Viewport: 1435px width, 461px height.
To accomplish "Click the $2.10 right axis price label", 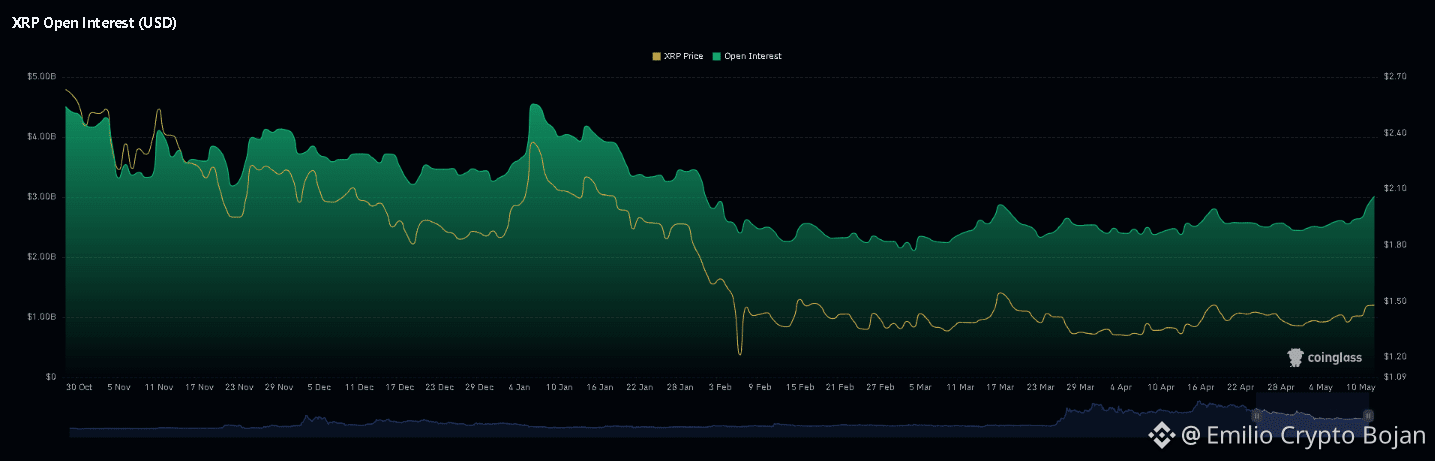I will click(x=1395, y=188).
